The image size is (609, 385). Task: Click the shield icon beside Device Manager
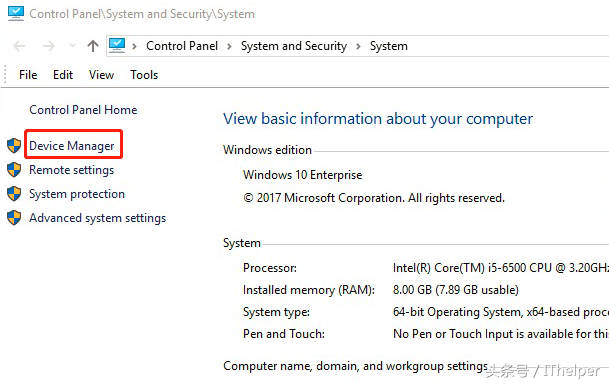14,145
